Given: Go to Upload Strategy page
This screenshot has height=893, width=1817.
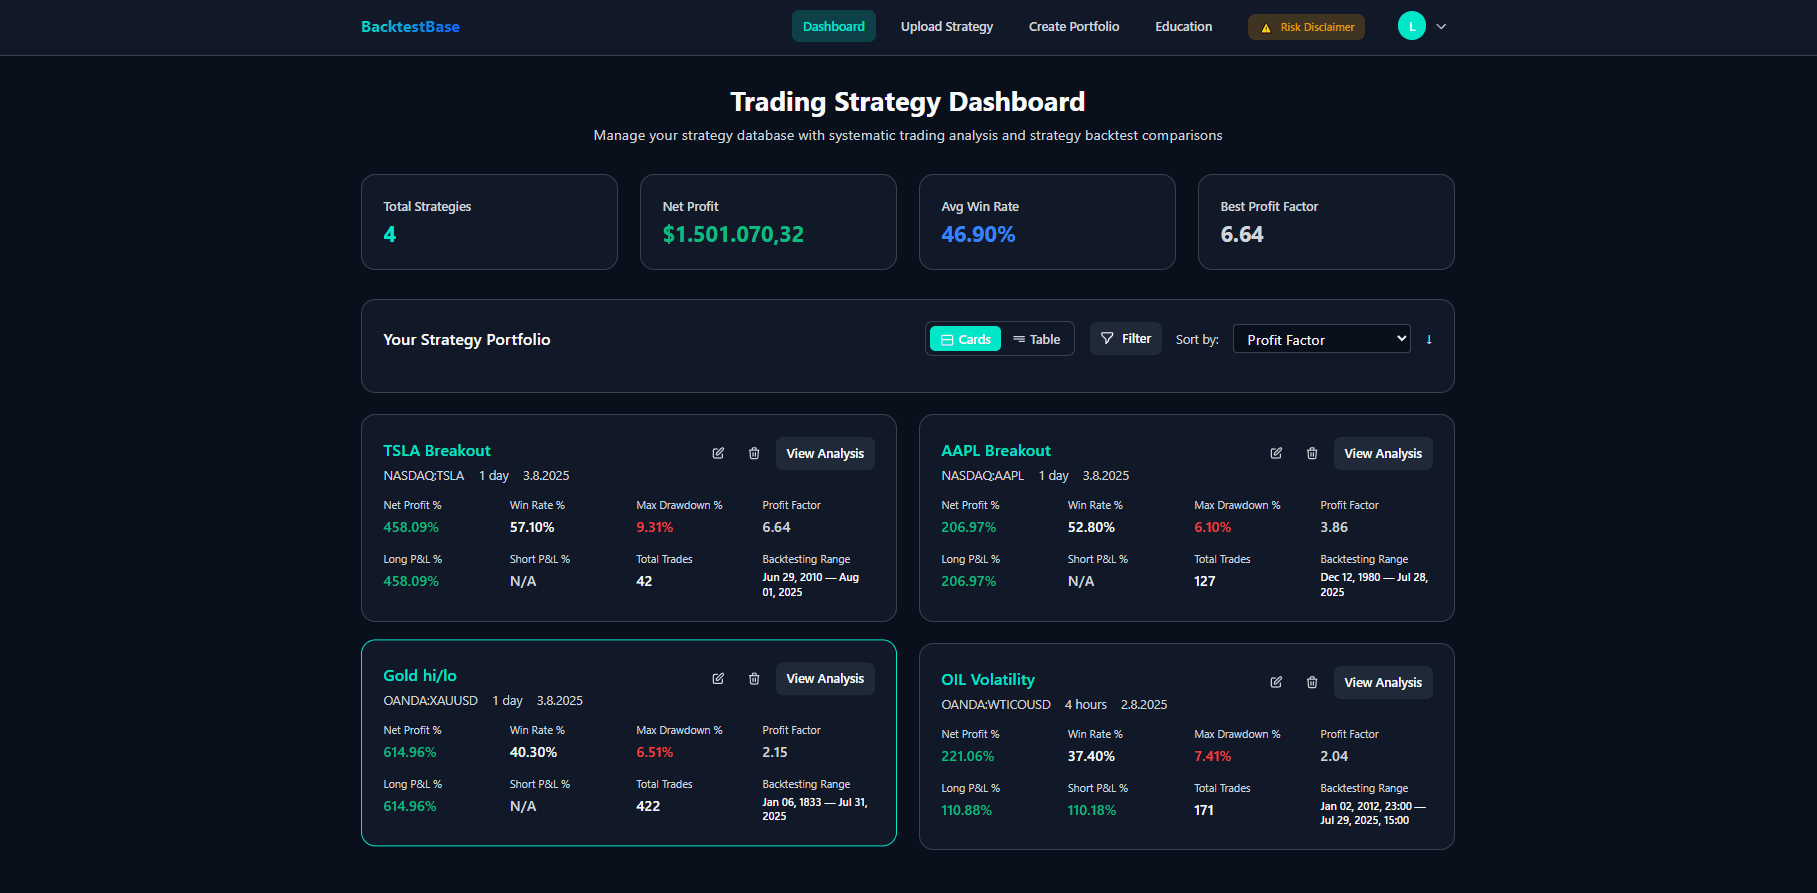Looking at the screenshot, I should [946, 27].
